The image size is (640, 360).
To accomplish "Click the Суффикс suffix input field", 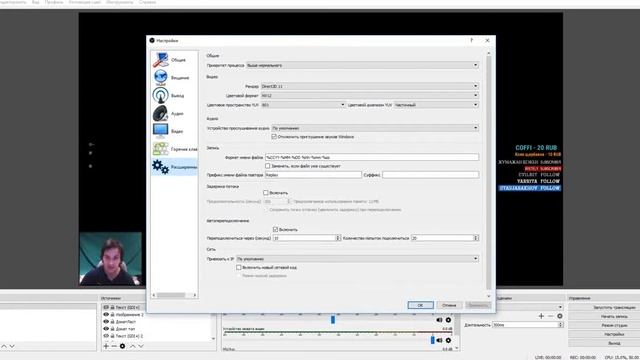I will tap(431, 175).
